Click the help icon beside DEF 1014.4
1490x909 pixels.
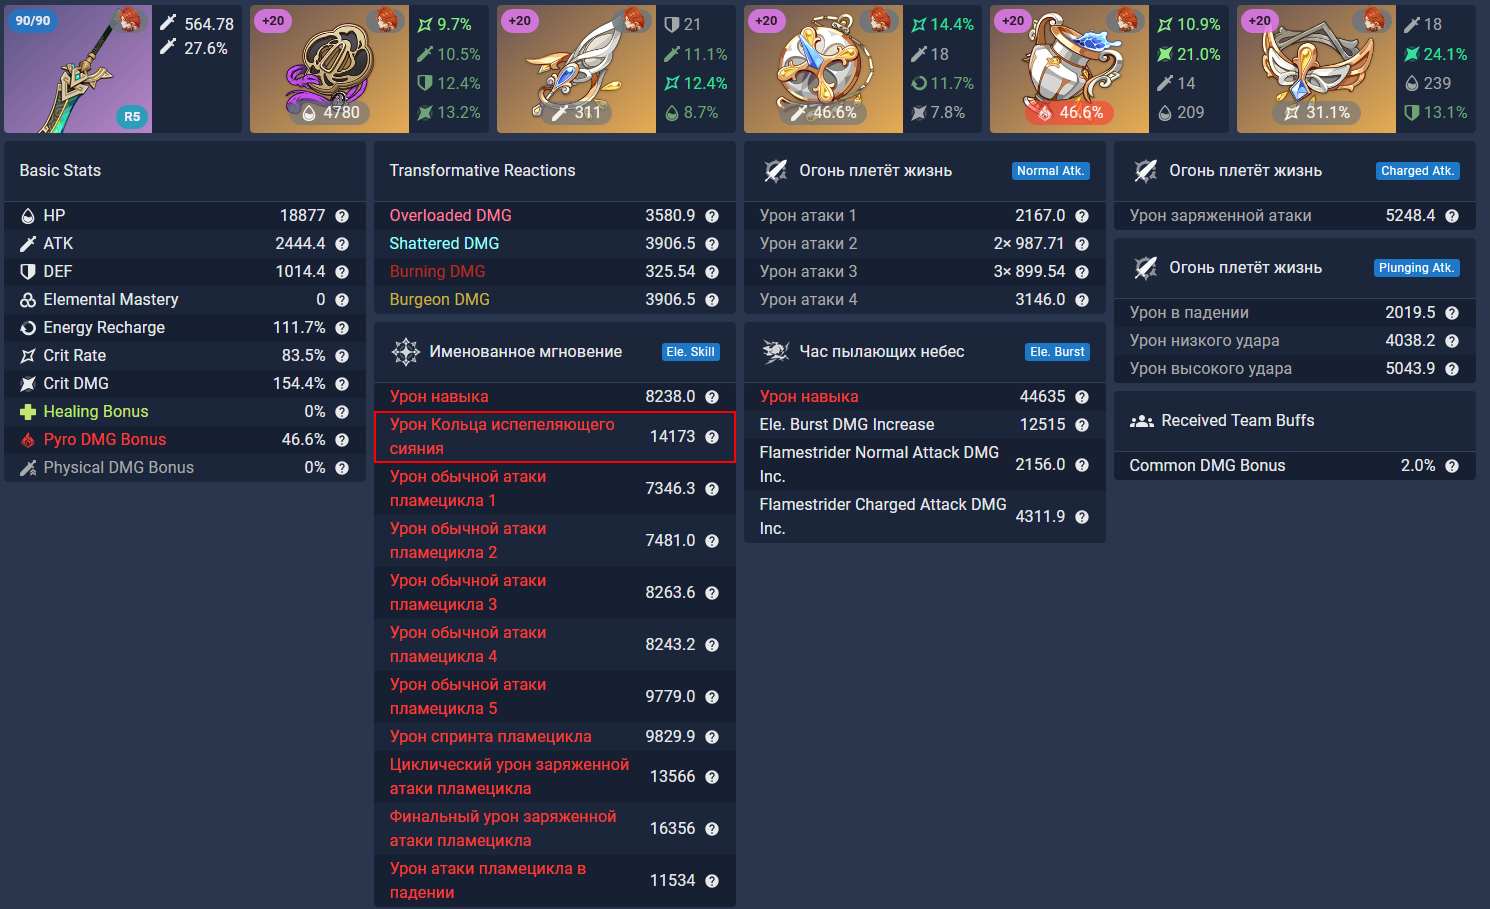tap(342, 272)
